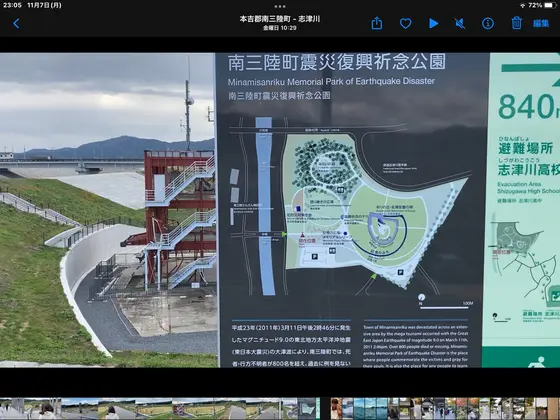Tap the location title 本吉郡南三陸町 - 志津川
This screenshot has height=420, width=560.
click(x=280, y=19)
